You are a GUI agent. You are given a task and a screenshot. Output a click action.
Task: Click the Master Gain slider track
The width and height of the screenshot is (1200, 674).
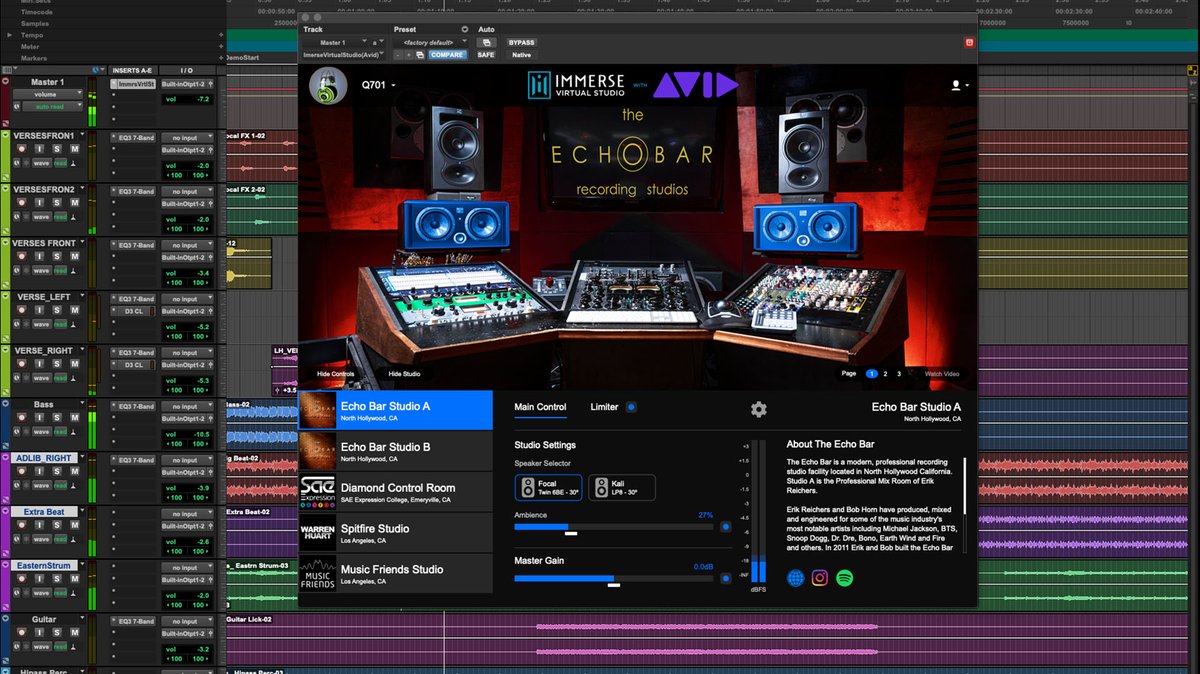point(614,578)
